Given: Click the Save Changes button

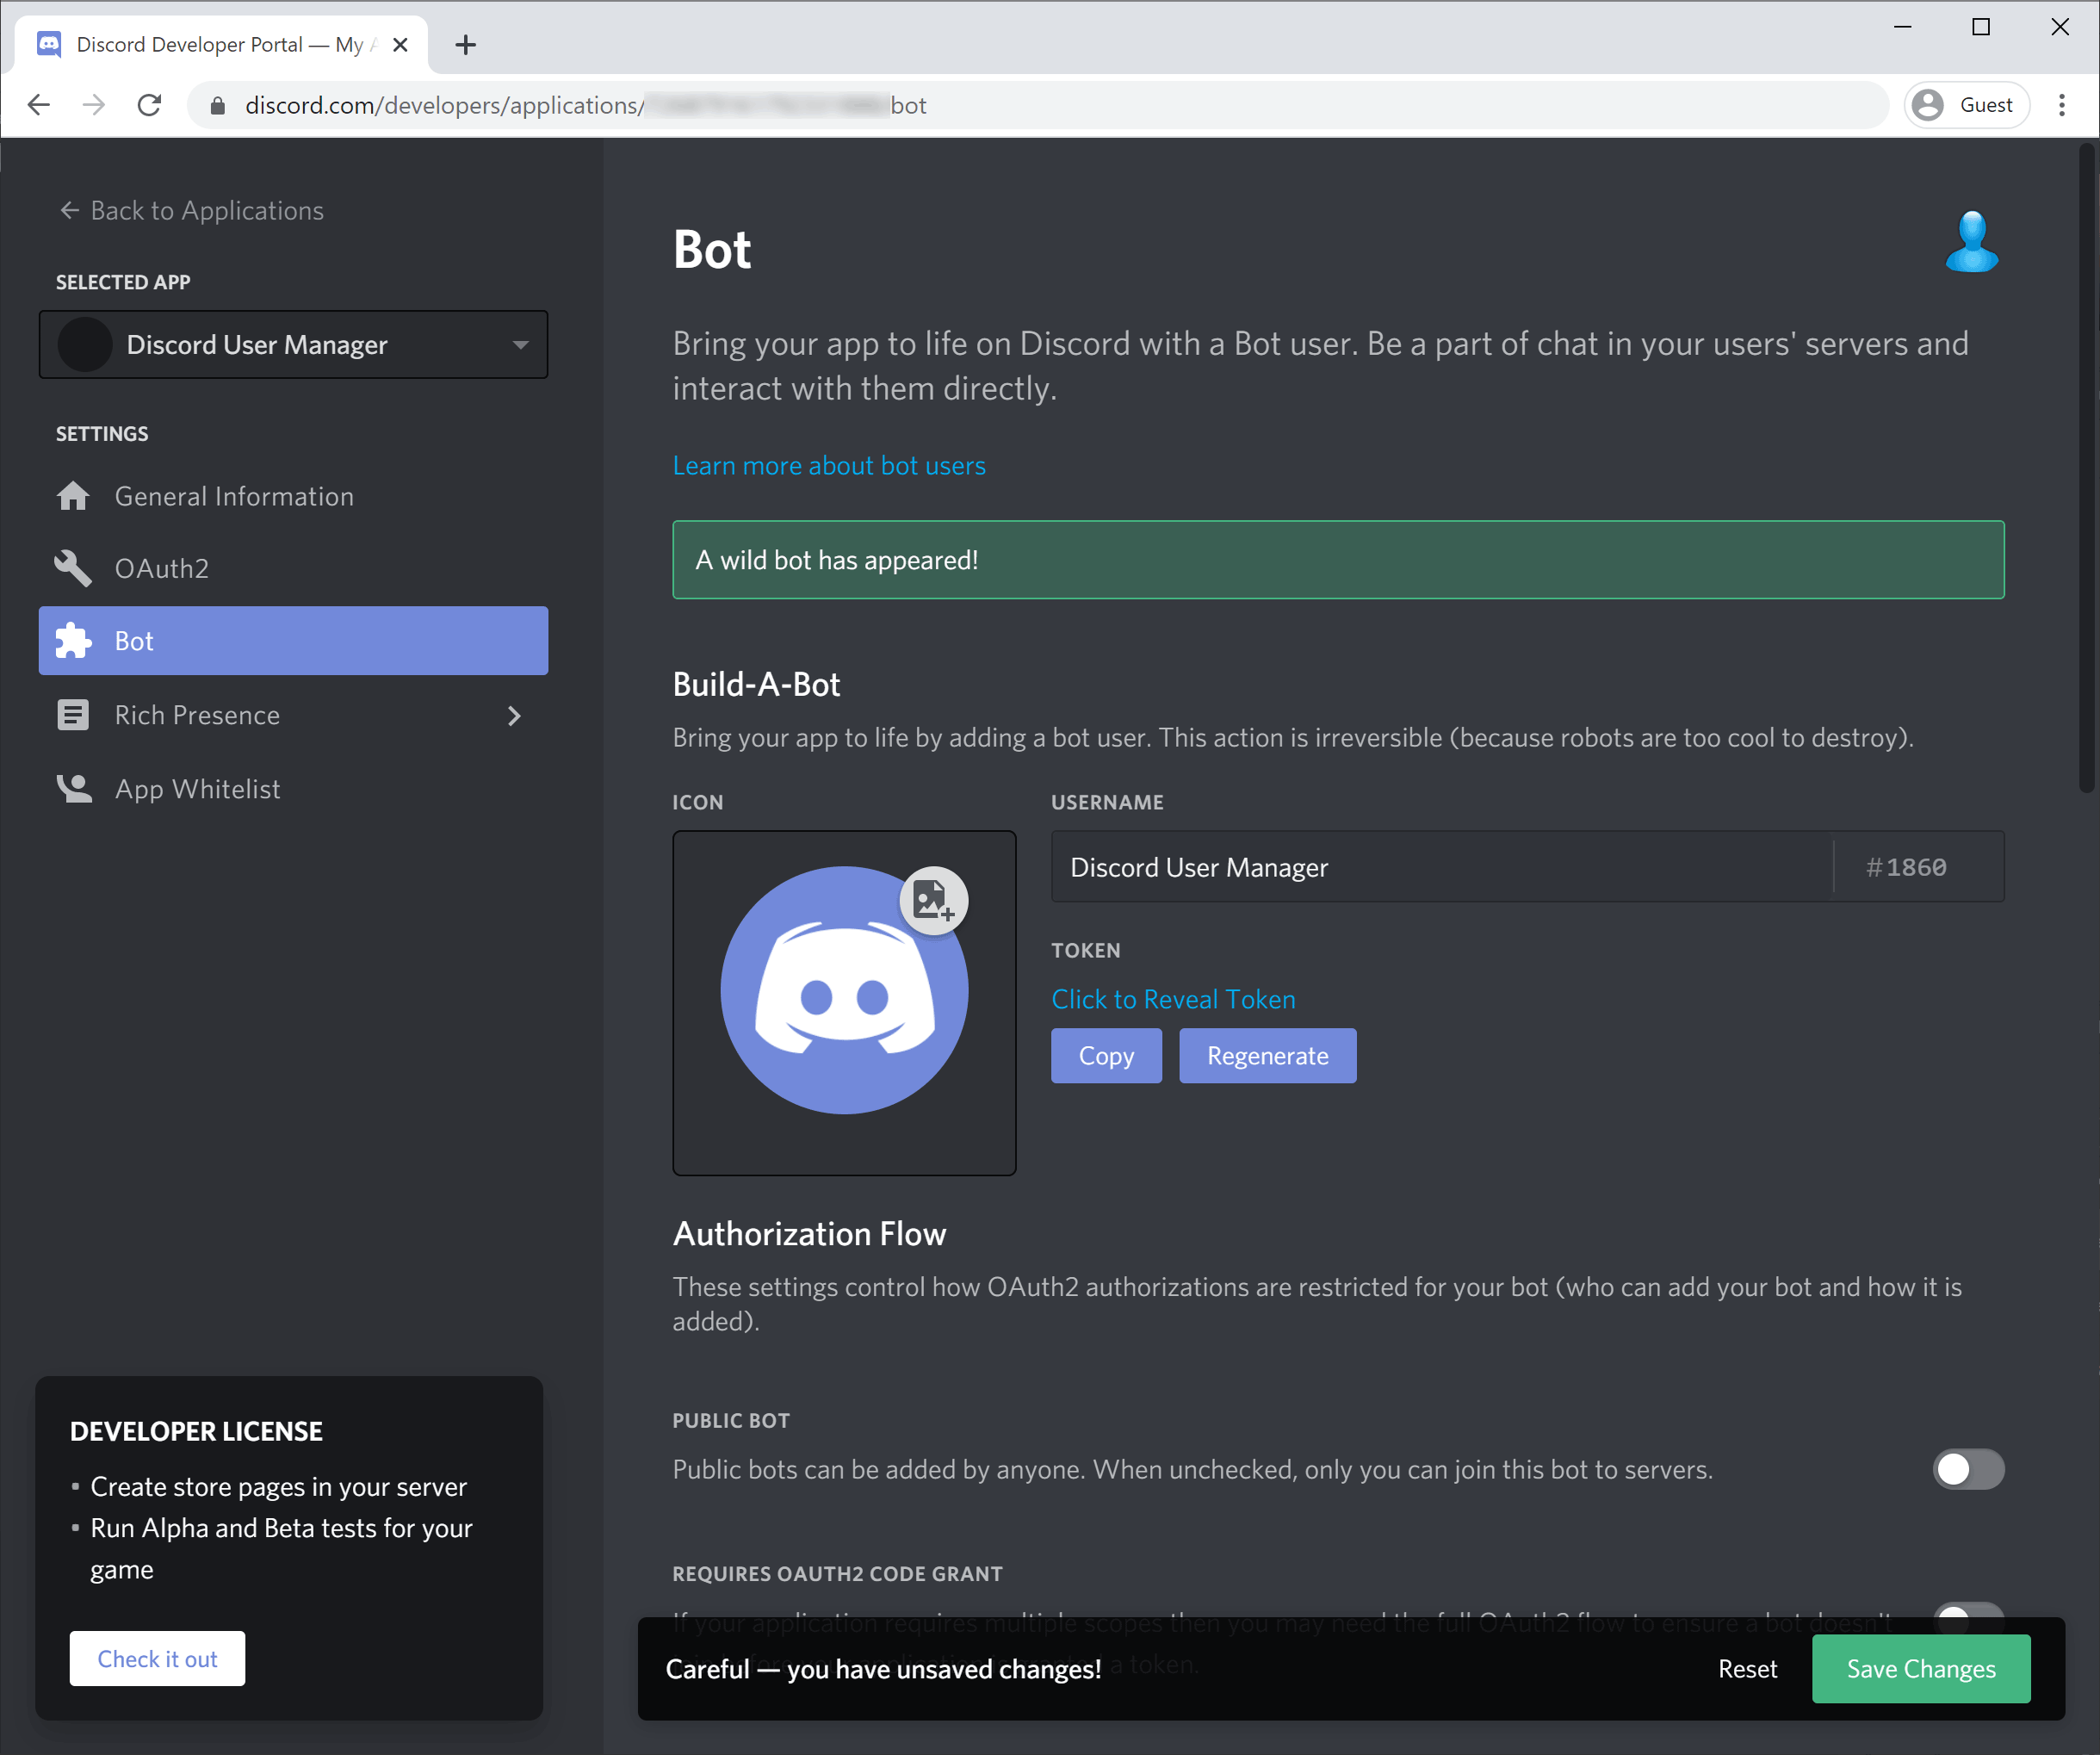Looking at the screenshot, I should click(x=1920, y=1669).
